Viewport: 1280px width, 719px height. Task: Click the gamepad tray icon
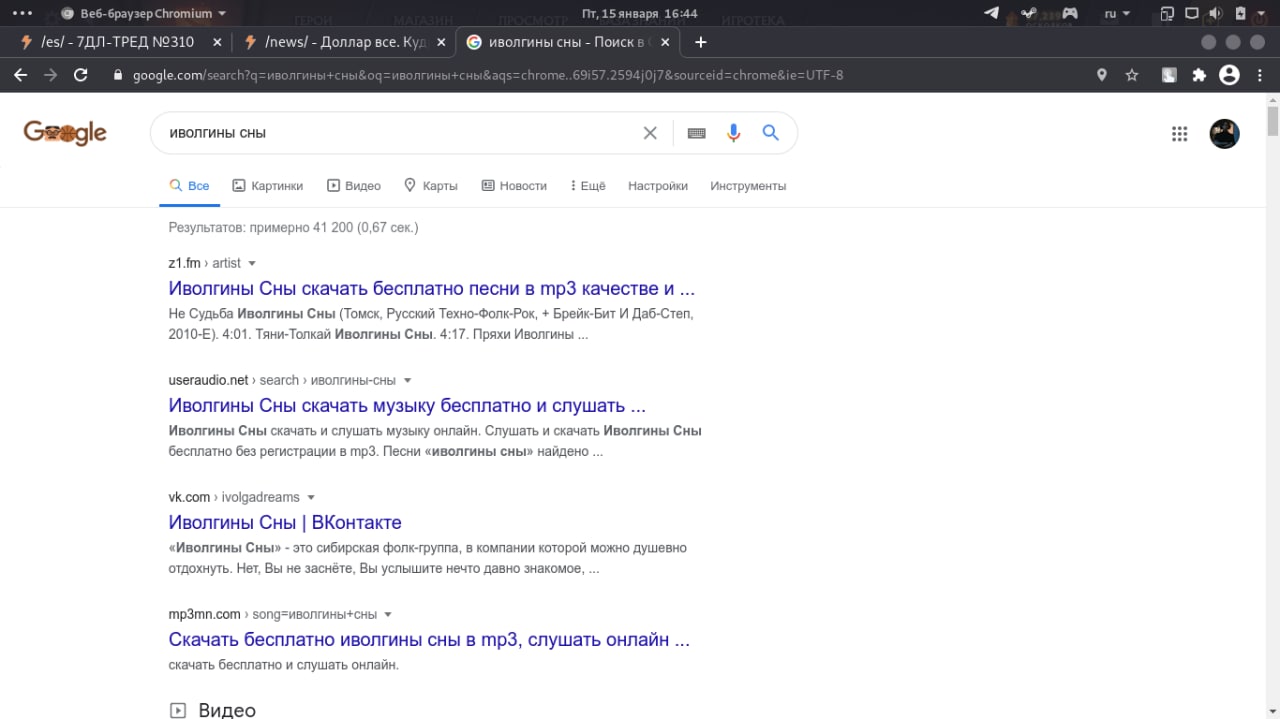pyautogui.click(x=1069, y=14)
